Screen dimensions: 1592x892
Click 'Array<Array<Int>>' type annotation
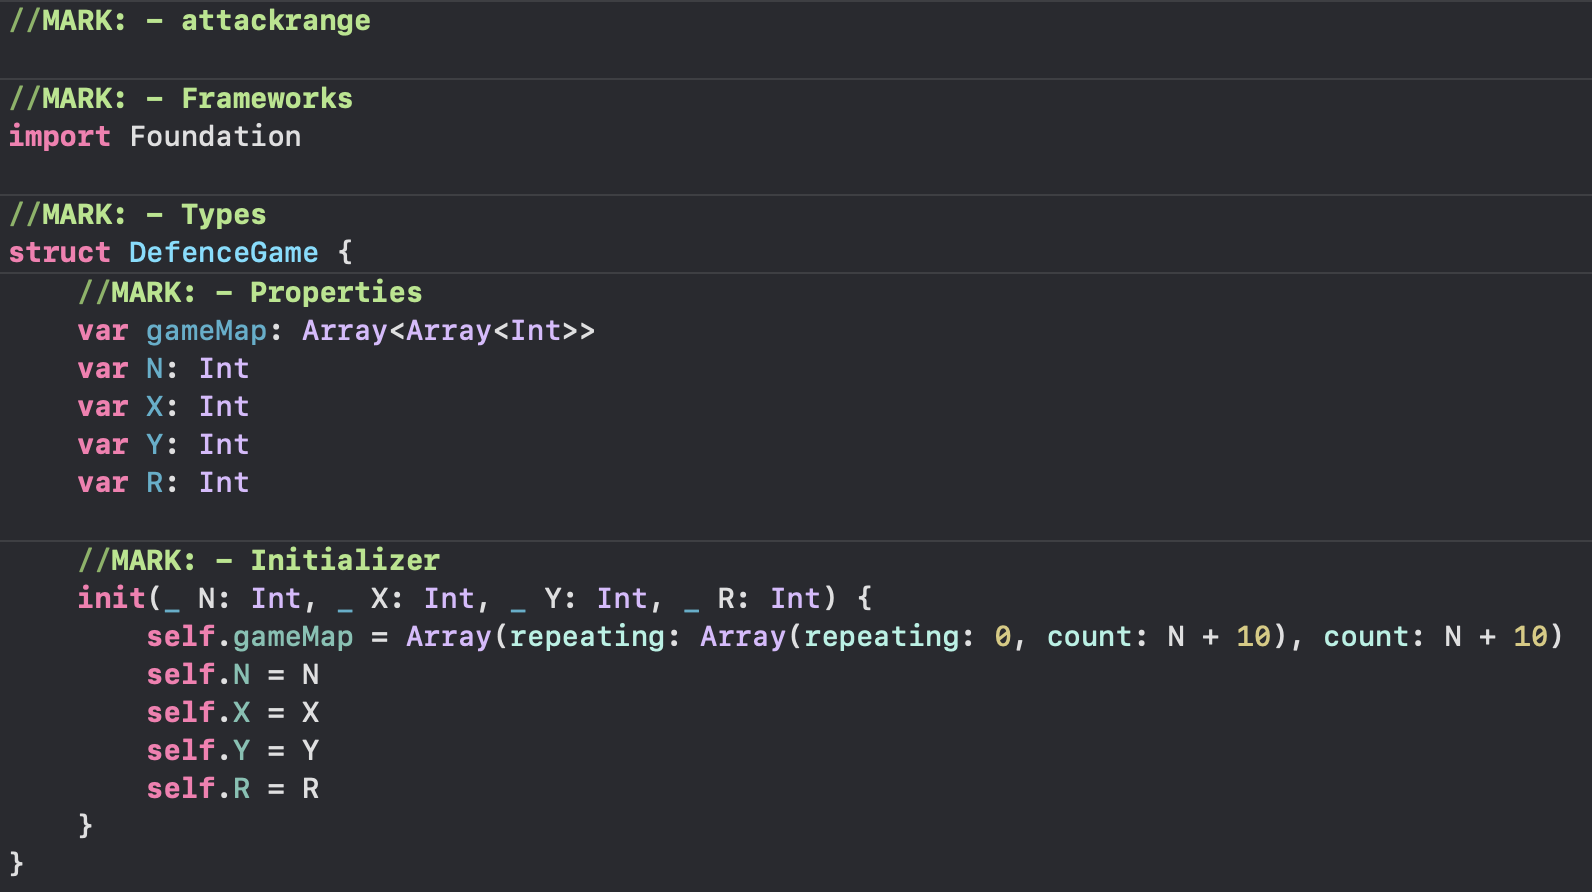pos(449,331)
